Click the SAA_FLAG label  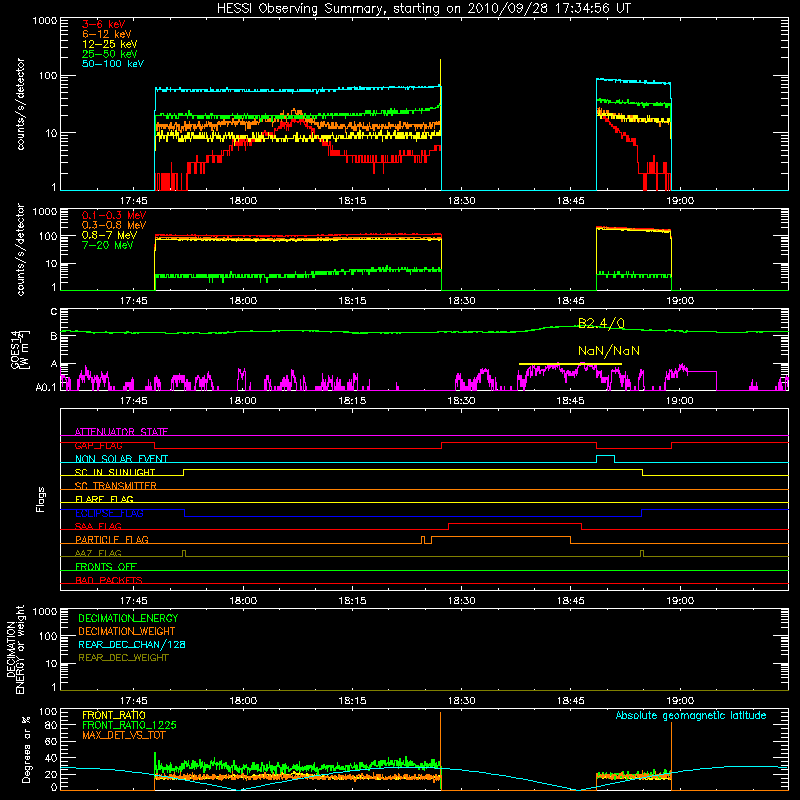[98, 526]
